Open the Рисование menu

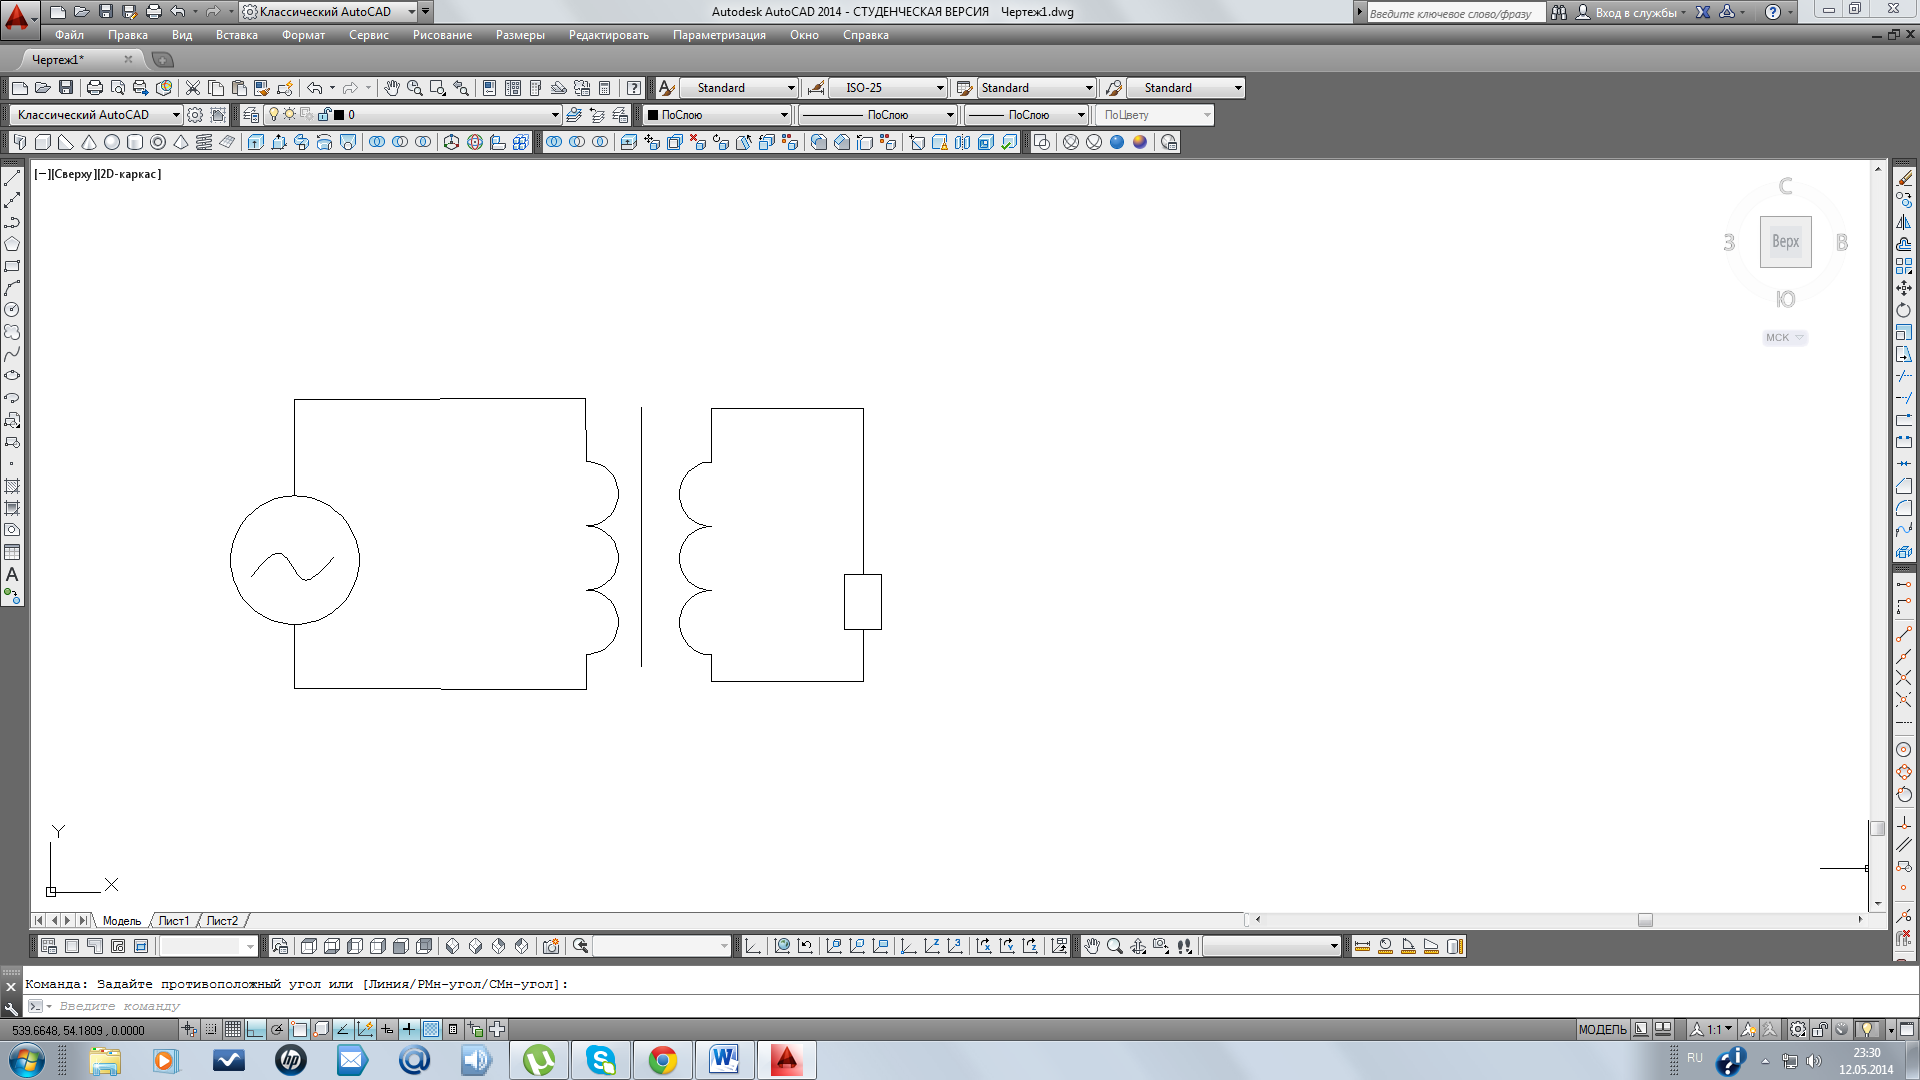tap(442, 35)
